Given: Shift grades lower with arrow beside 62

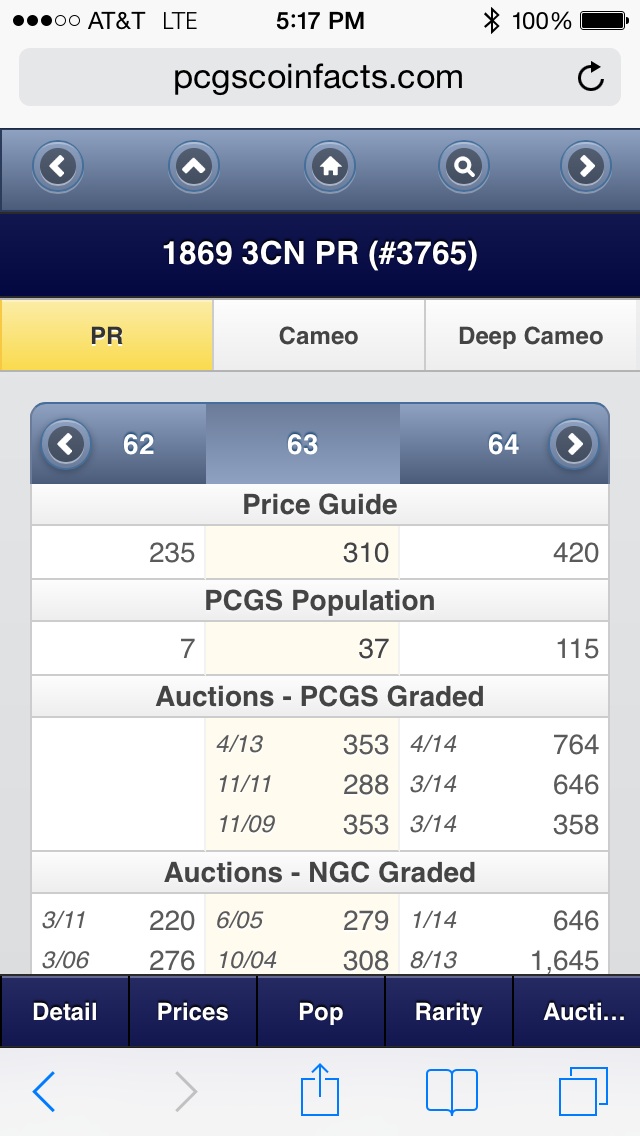Looking at the screenshot, I should [x=66, y=443].
